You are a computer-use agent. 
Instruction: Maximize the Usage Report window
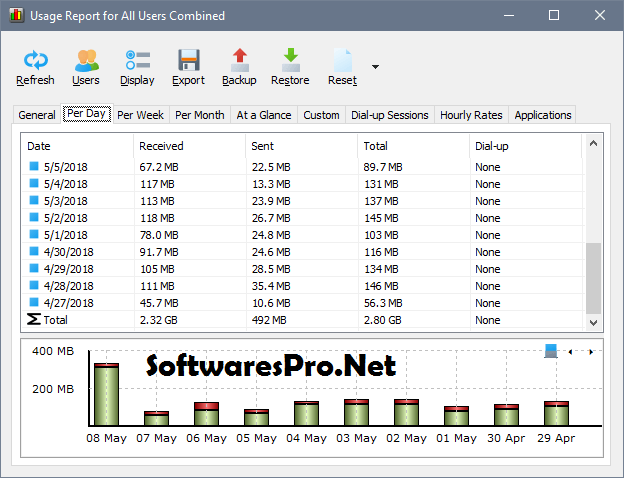click(x=554, y=15)
